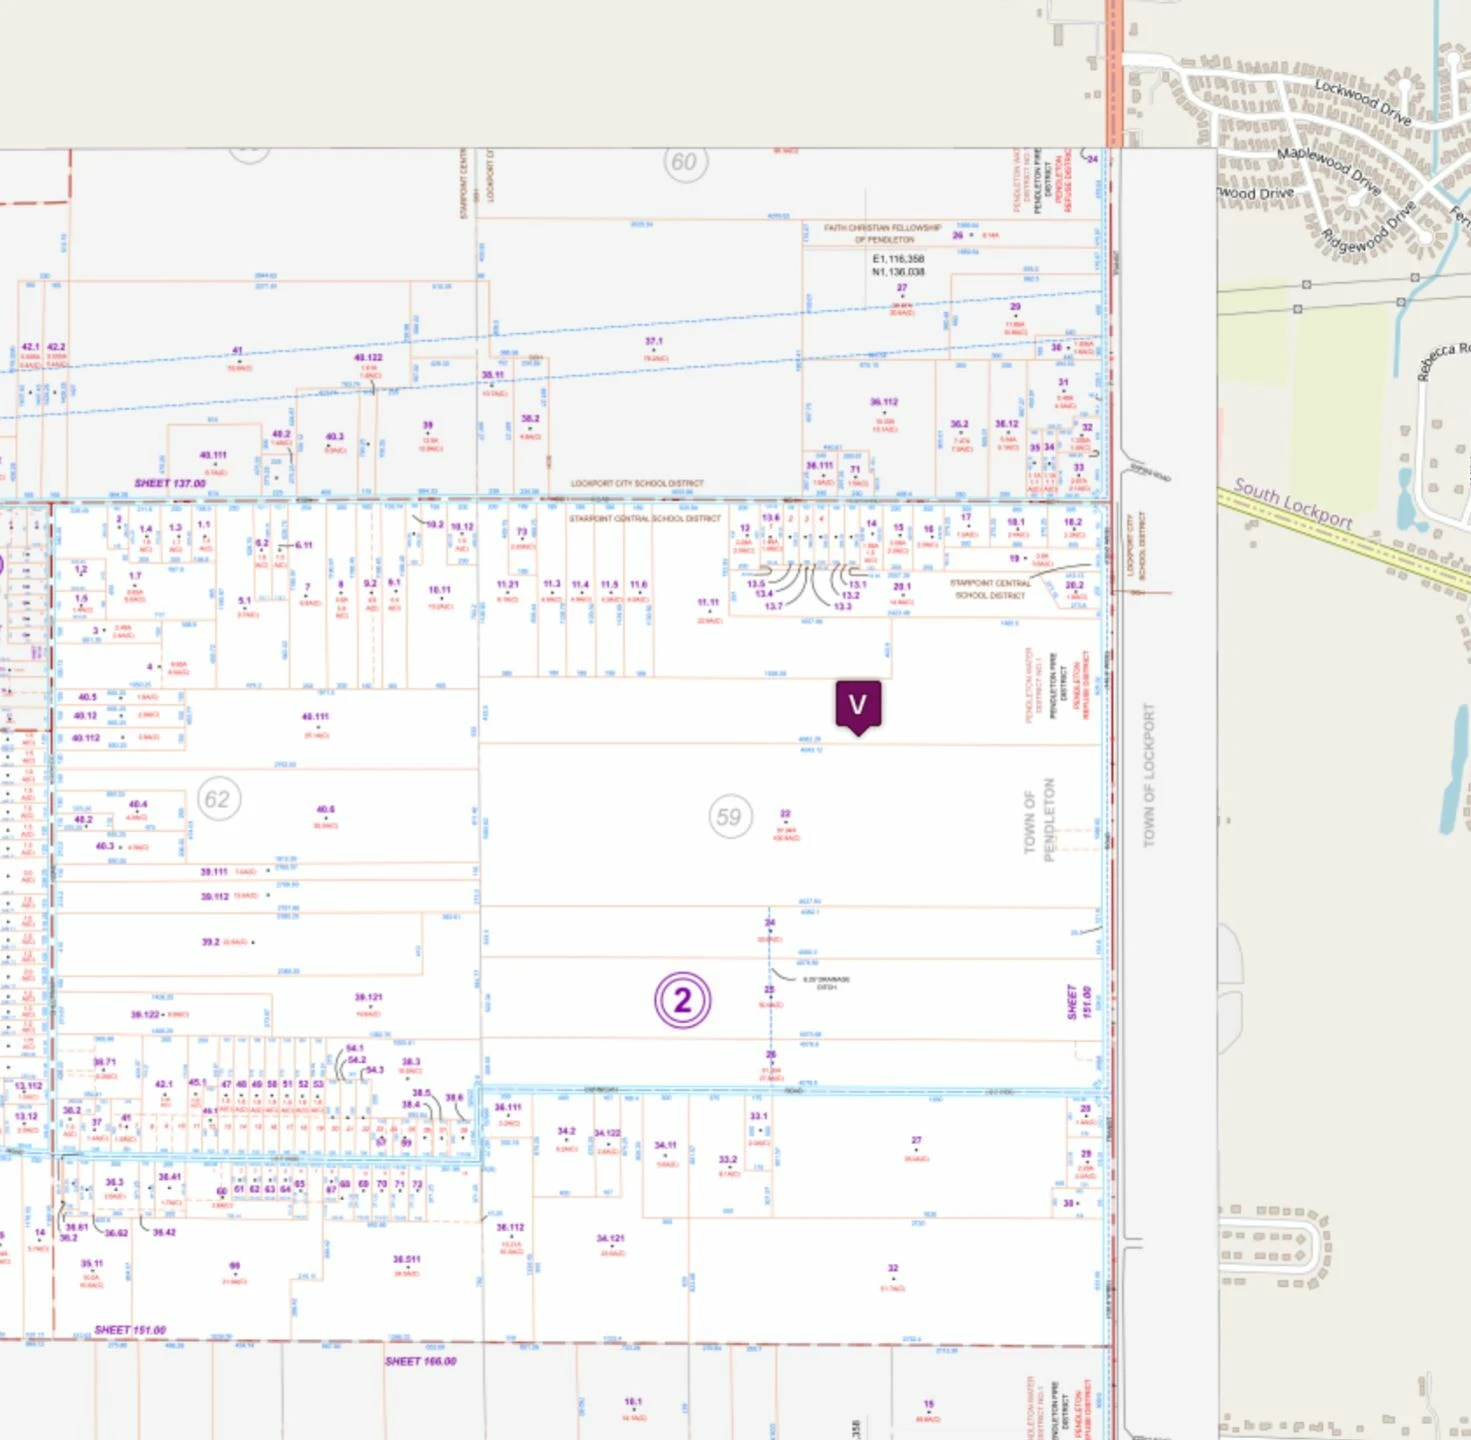
Task: Select parcel 10.1 on sheet 166
Action: point(633,1402)
